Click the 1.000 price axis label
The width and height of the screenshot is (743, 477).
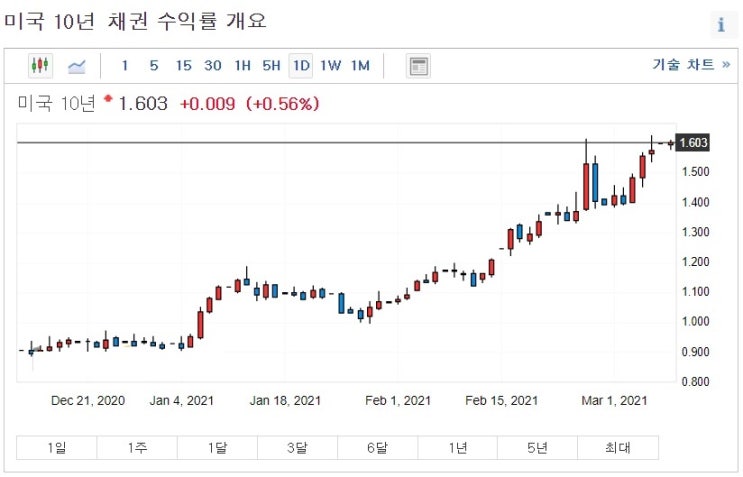(695, 321)
